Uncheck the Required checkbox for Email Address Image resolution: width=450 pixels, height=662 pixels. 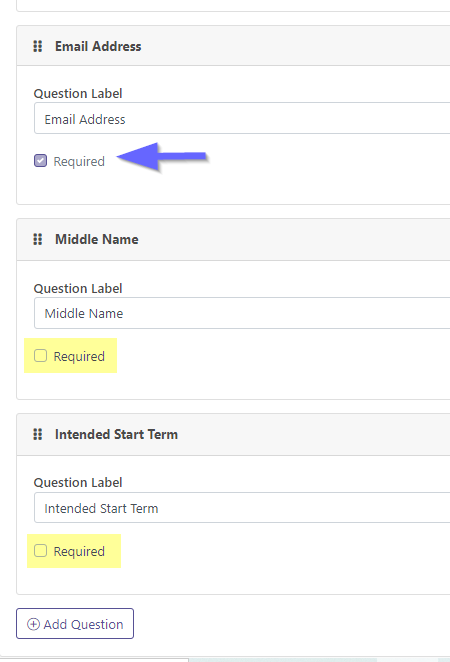point(41,161)
